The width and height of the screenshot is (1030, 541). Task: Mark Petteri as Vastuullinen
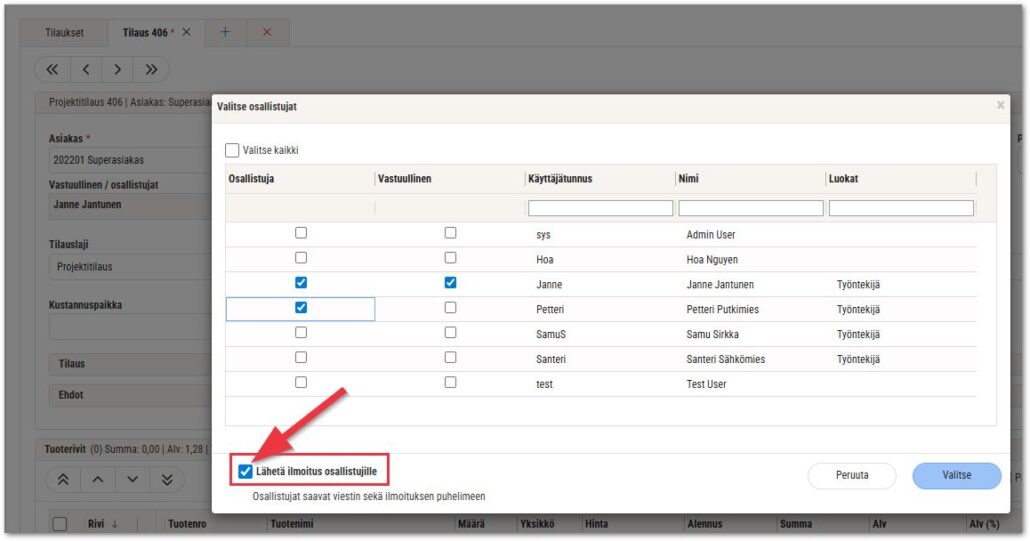[450, 309]
